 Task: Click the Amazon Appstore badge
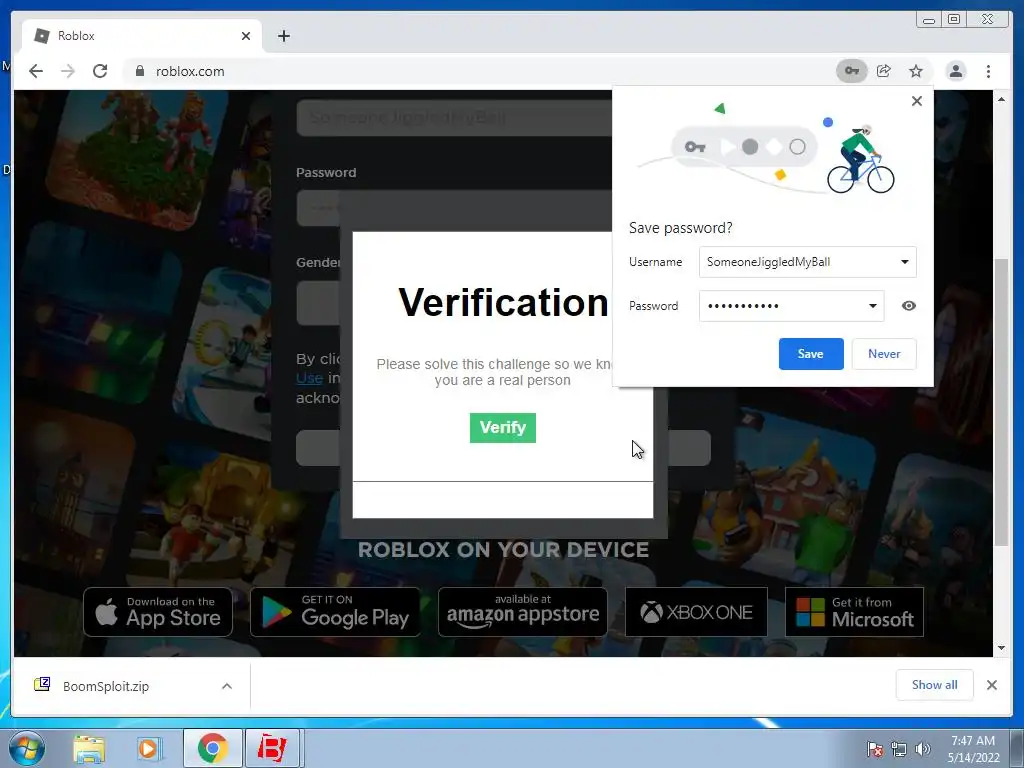pyautogui.click(x=522, y=612)
